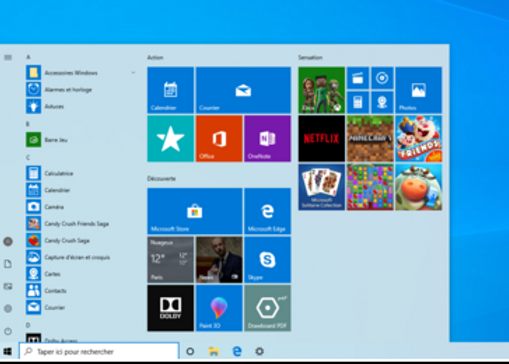Open the Courrier mail tile

[243, 90]
